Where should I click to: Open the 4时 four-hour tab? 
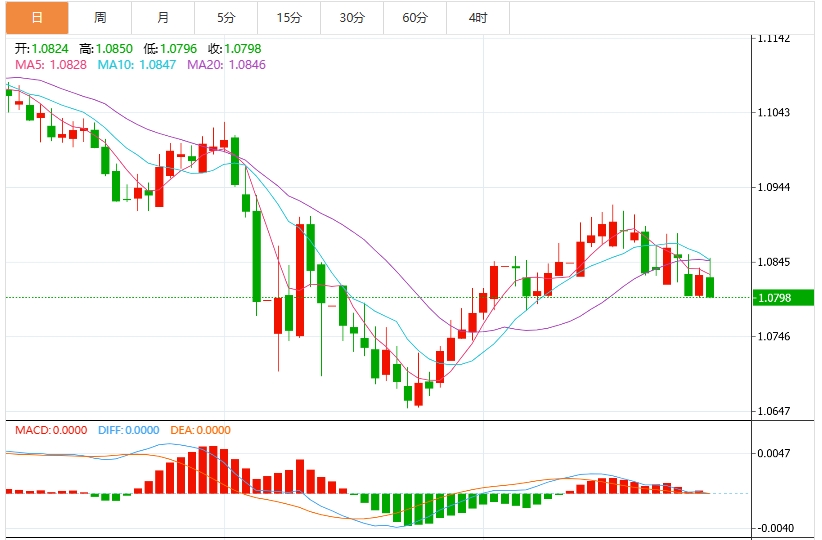[478, 18]
